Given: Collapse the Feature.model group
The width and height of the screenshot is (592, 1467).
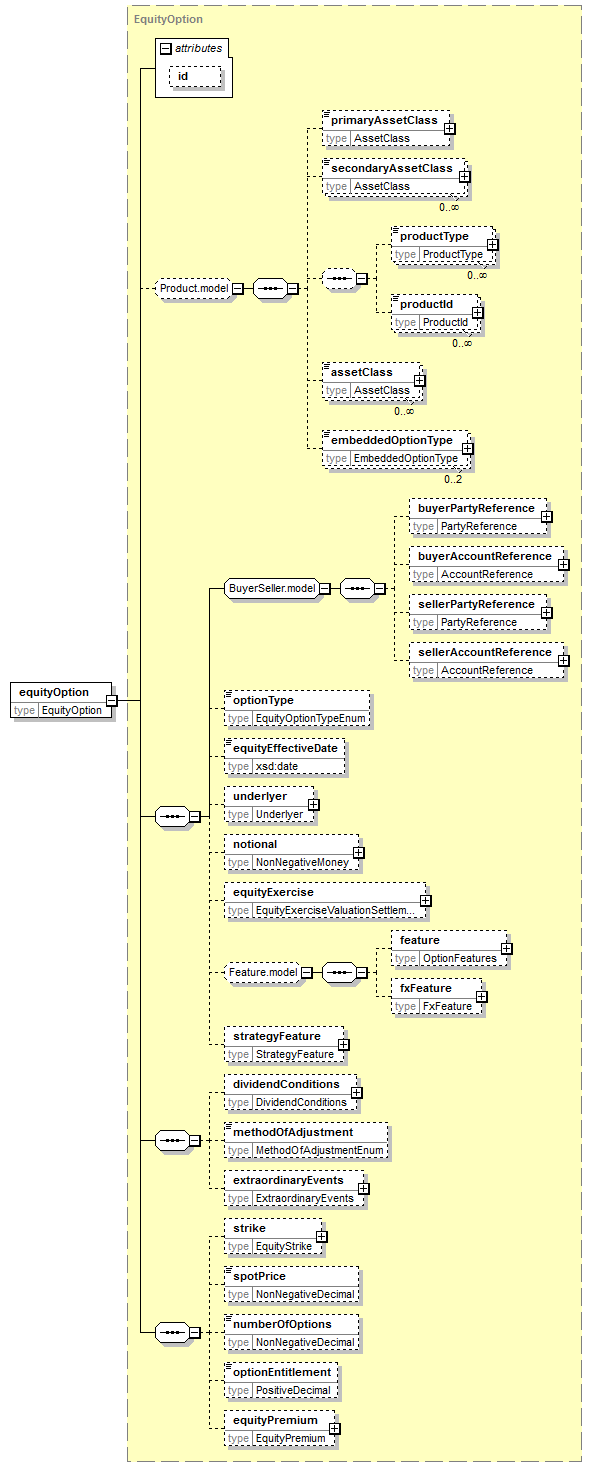Looking at the screenshot, I should (308, 972).
